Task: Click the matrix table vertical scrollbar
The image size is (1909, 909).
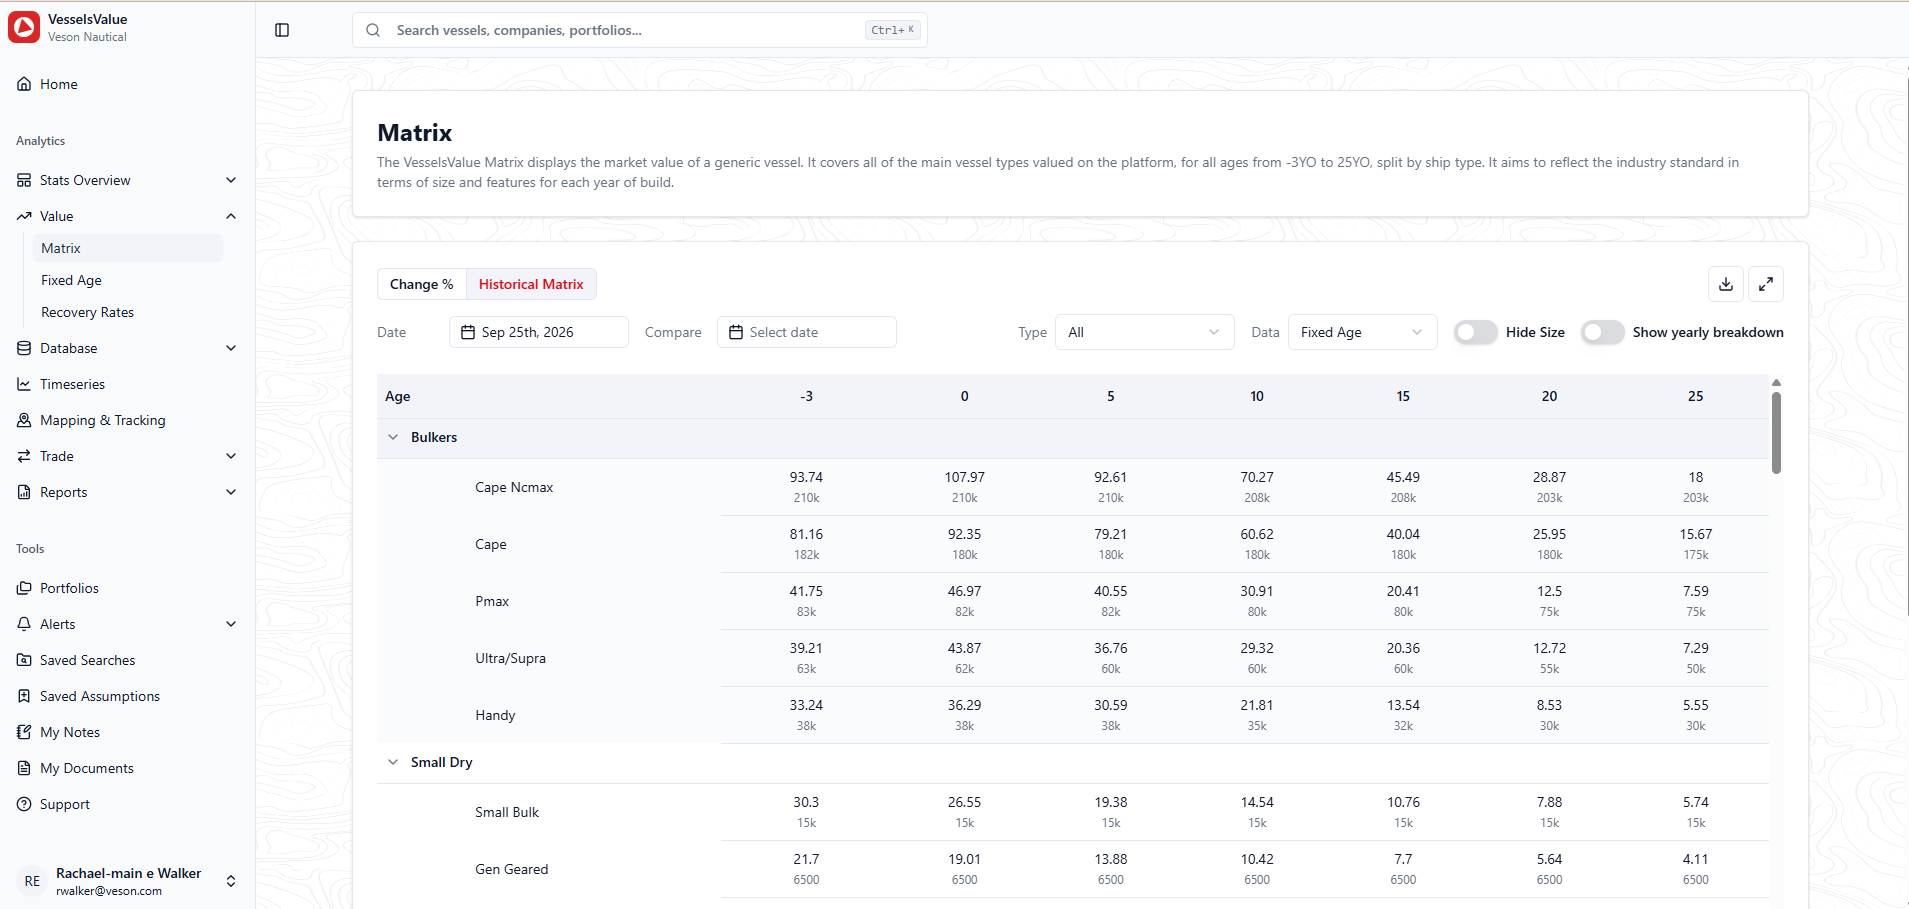Action: click(1776, 432)
